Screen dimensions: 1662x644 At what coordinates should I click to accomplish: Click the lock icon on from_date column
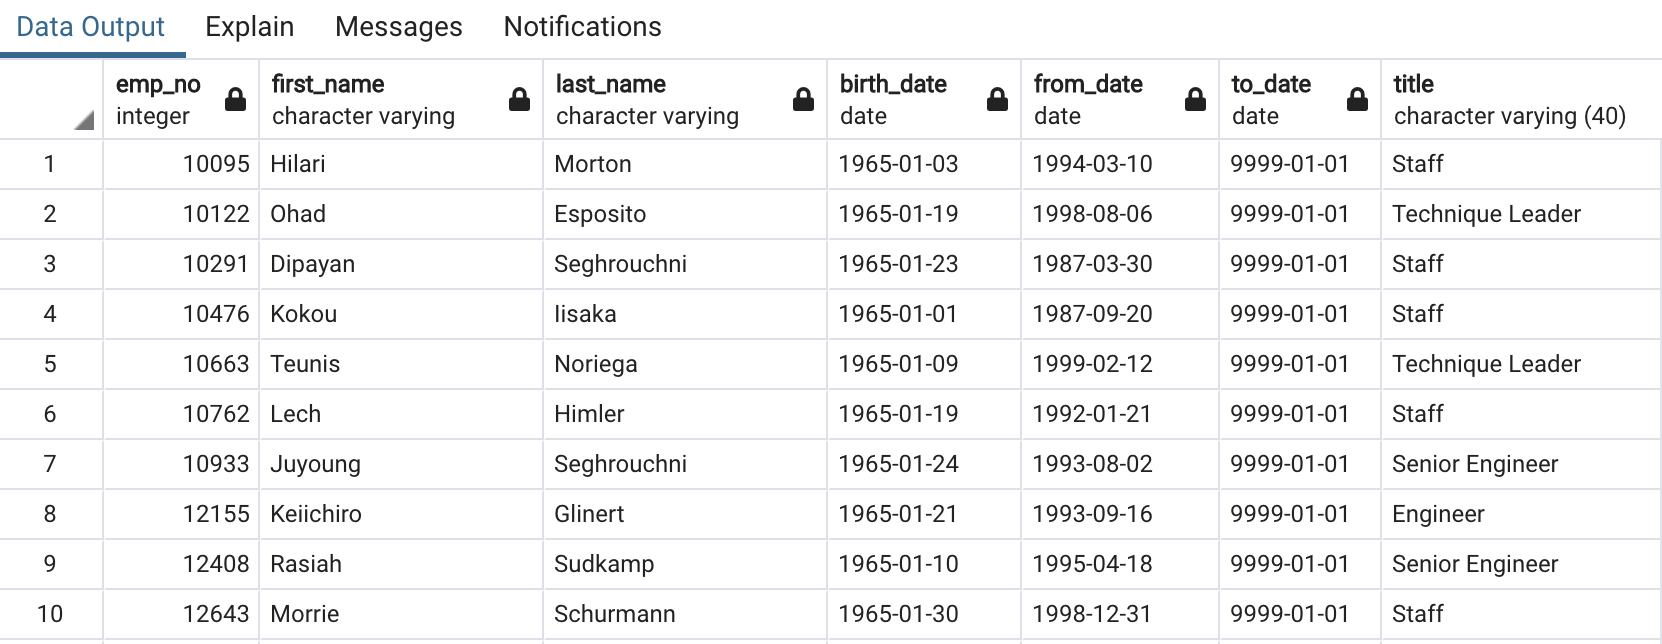pyautogui.click(x=1194, y=99)
